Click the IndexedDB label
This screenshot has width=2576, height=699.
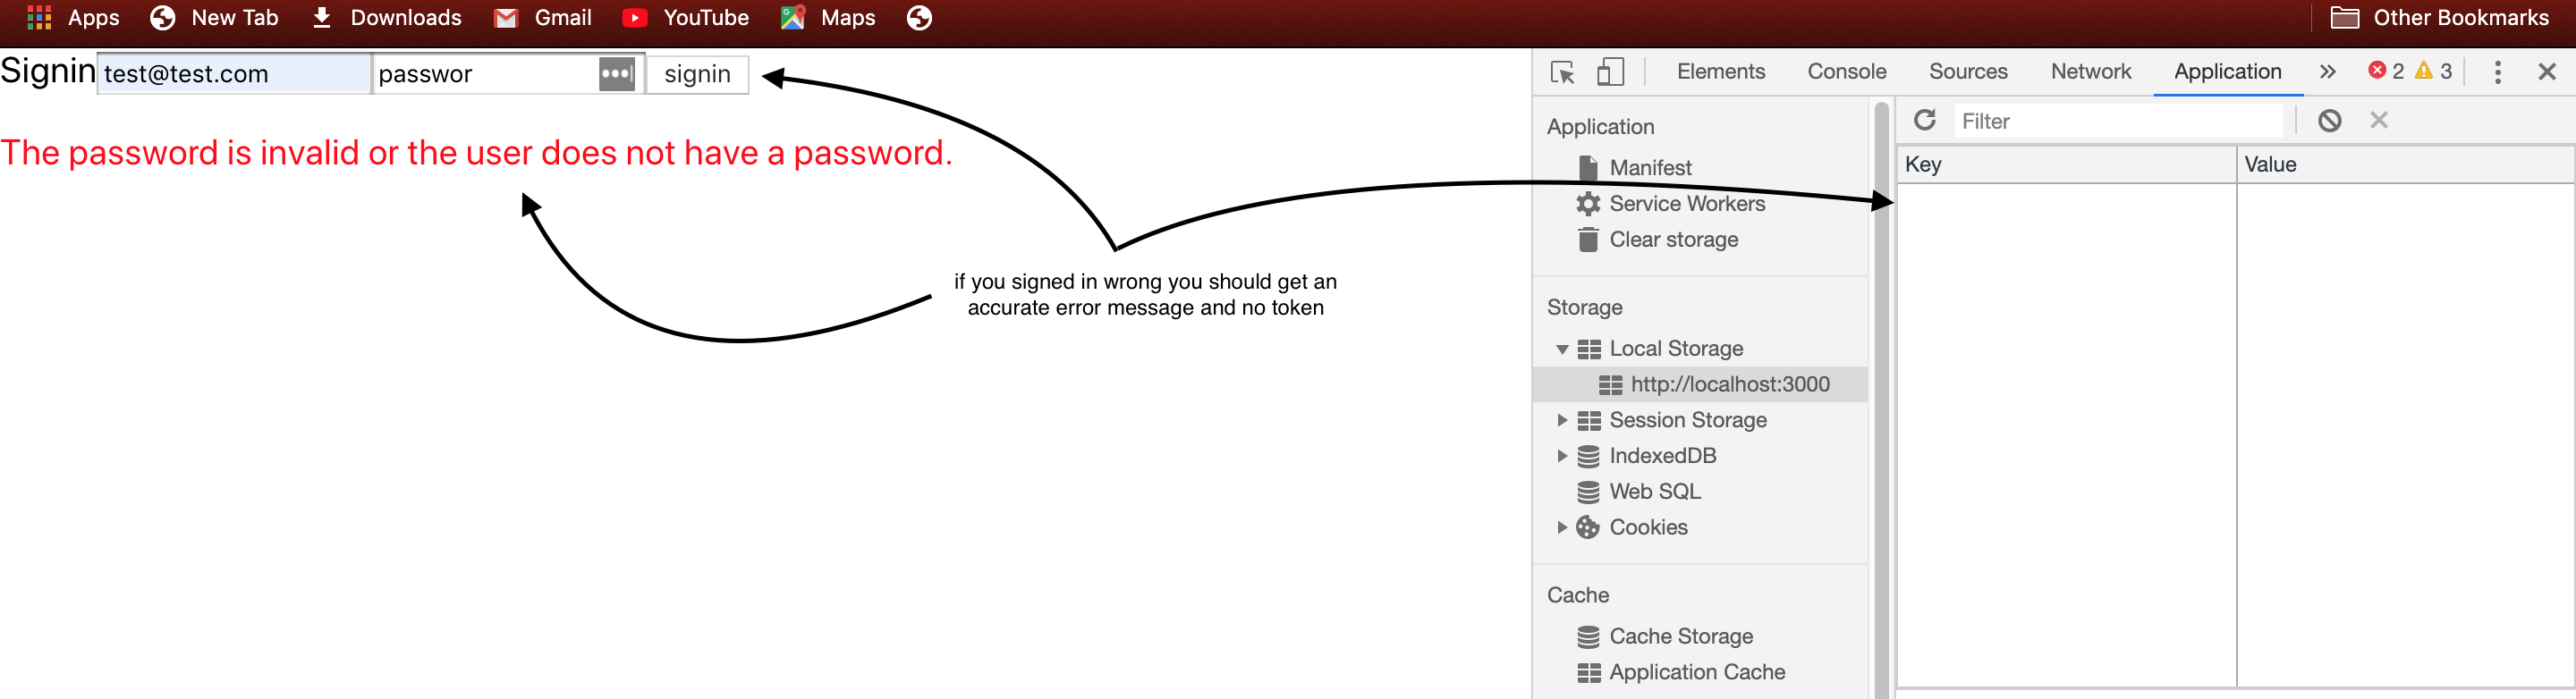(1662, 456)
